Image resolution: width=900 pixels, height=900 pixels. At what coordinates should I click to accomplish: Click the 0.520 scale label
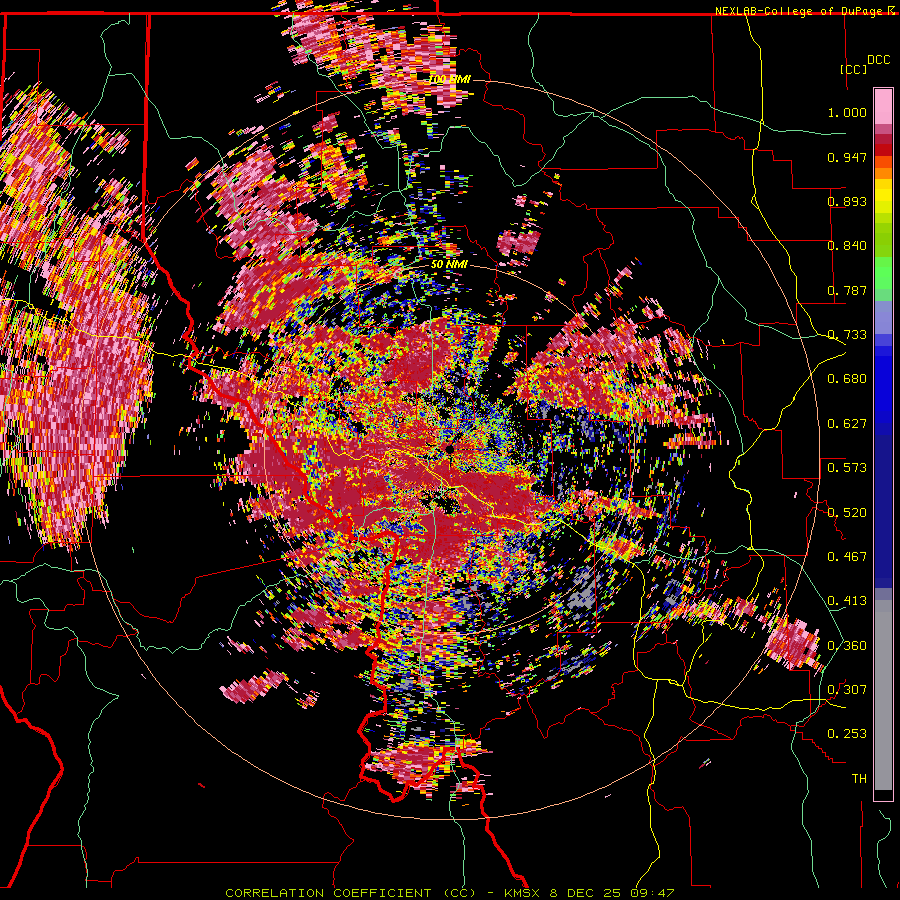pos(847,513)
